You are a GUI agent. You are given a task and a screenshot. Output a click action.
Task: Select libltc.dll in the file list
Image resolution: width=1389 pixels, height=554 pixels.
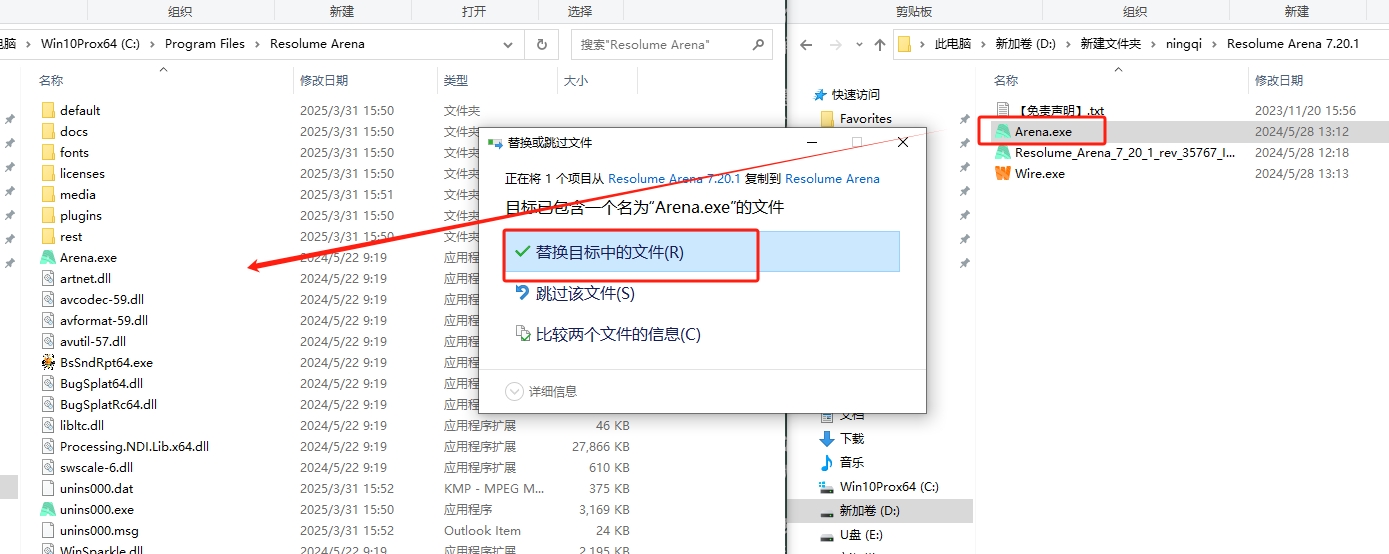click(82, 425)
